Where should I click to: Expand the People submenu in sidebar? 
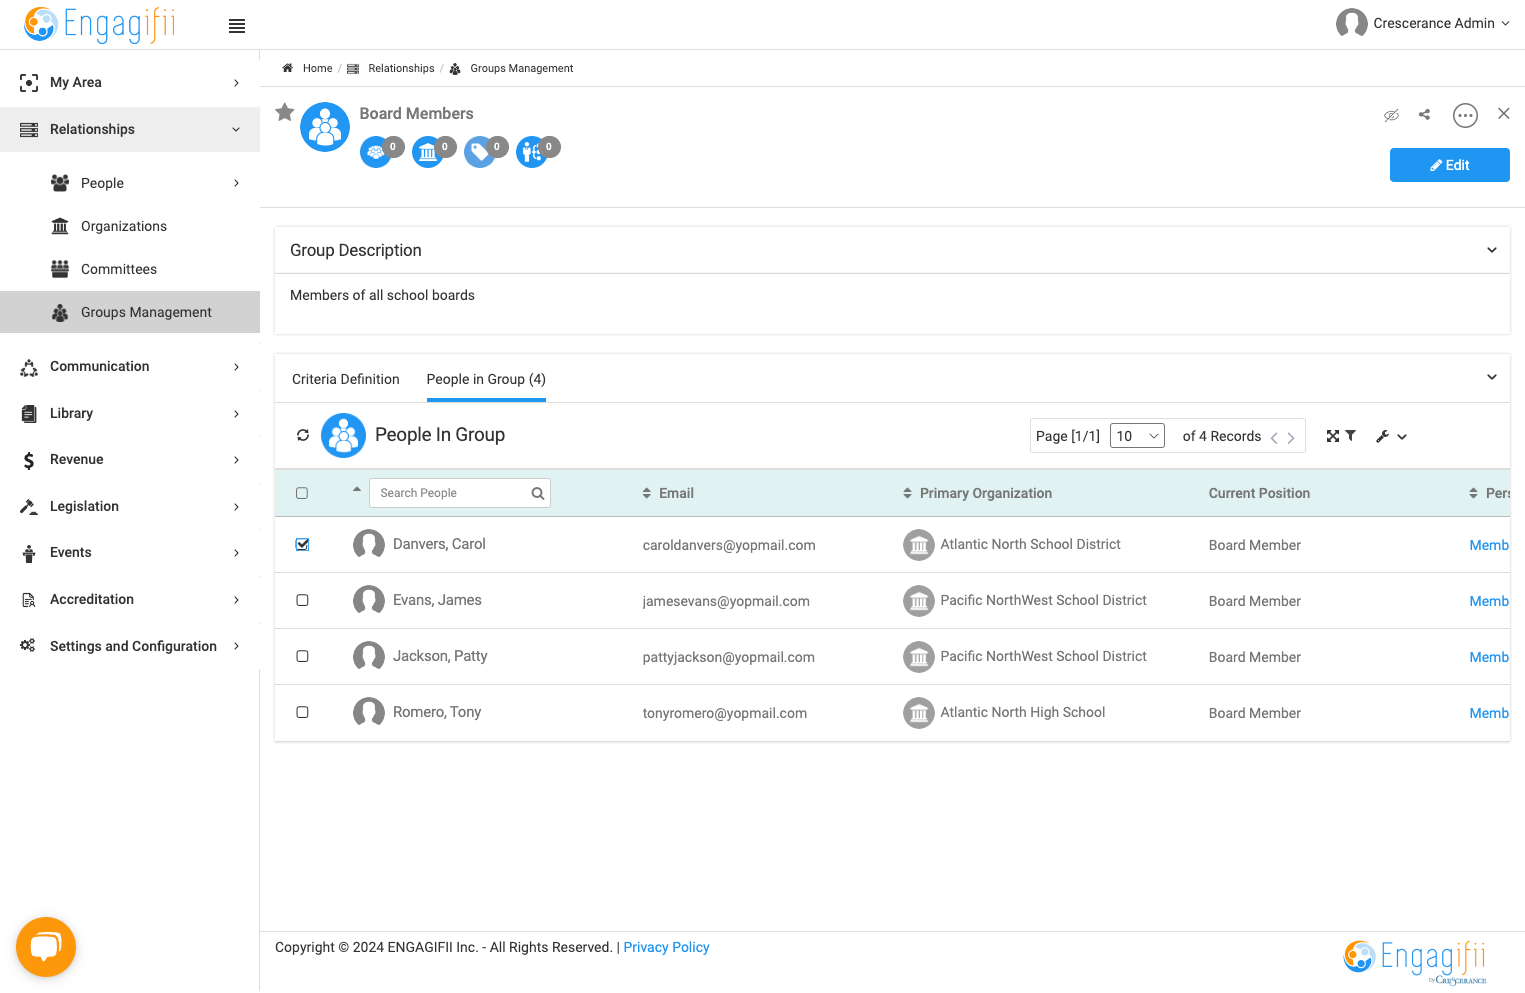[236, 183]
